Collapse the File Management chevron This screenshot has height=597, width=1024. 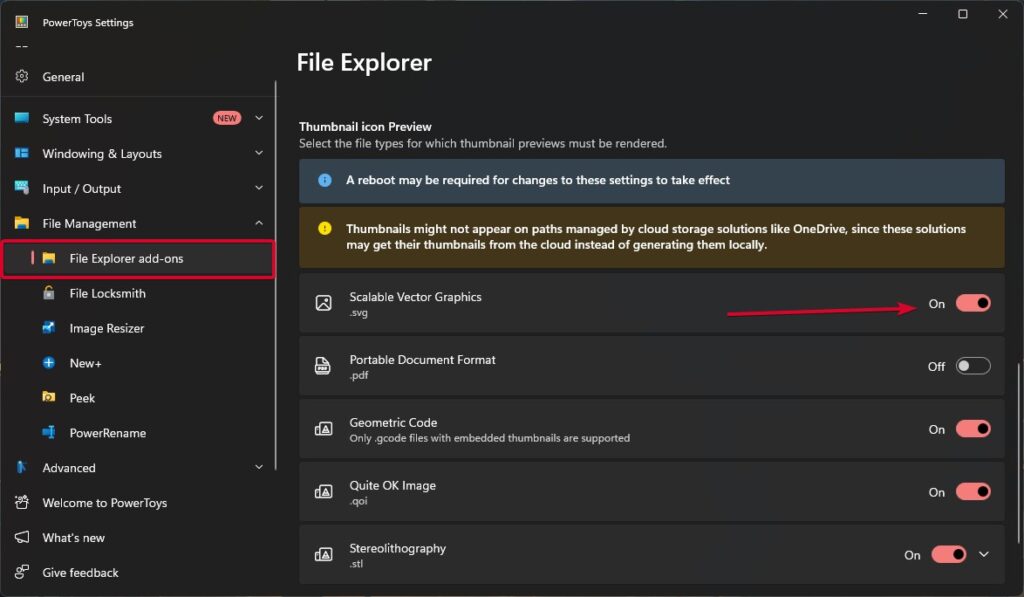coord(259,223)
